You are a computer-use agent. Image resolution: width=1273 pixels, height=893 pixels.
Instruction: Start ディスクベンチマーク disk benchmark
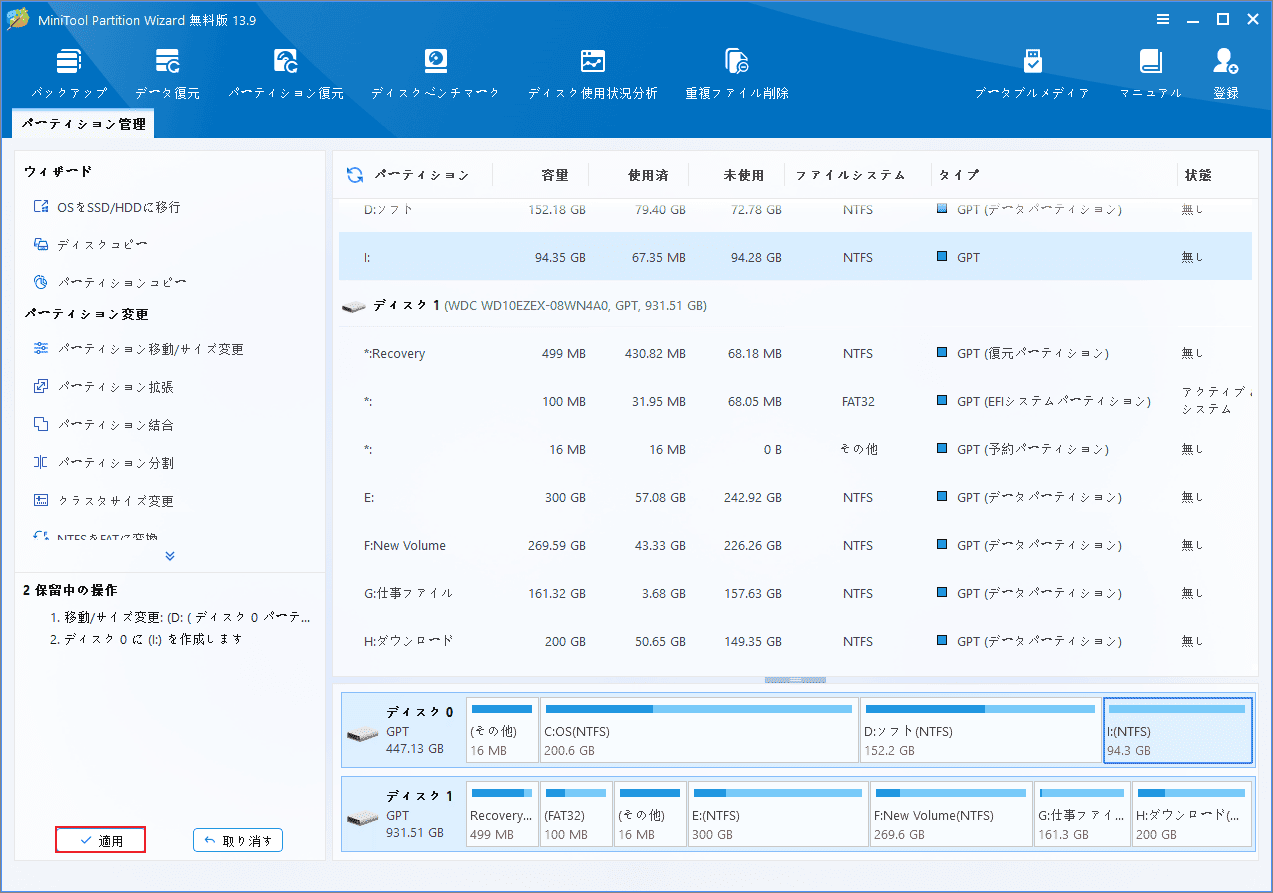click(x=435, y=74)
